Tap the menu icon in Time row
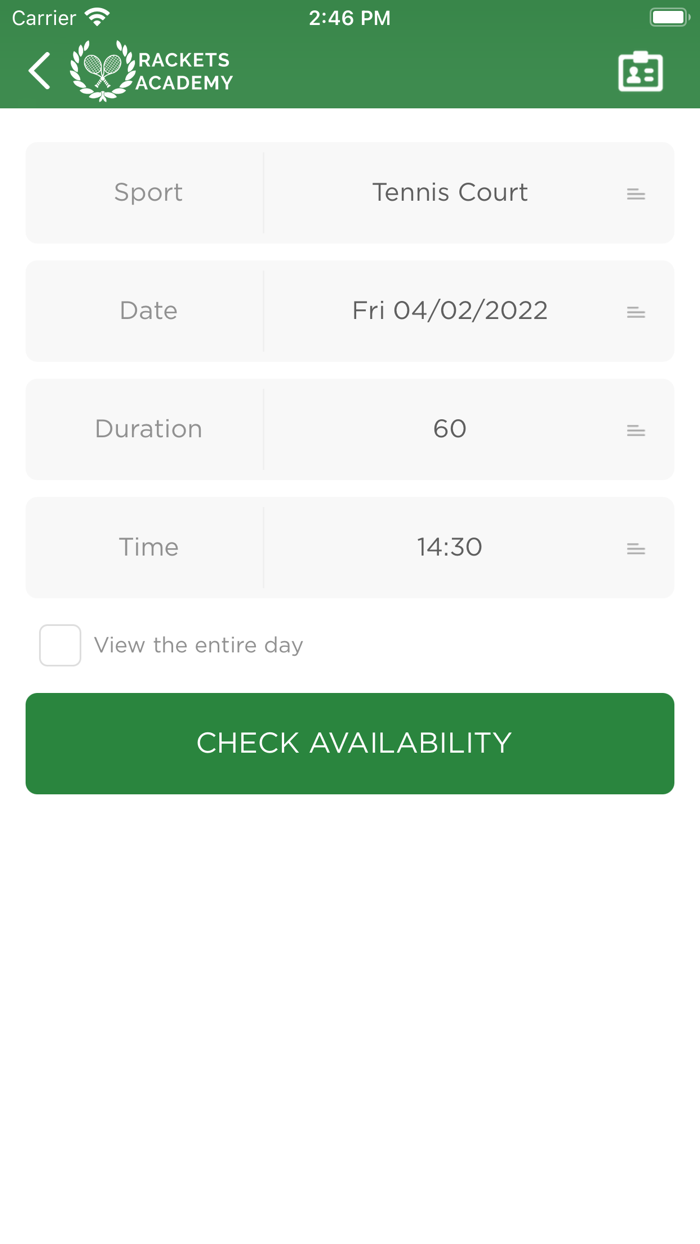 pyautogui.click(x=635, y=548)
